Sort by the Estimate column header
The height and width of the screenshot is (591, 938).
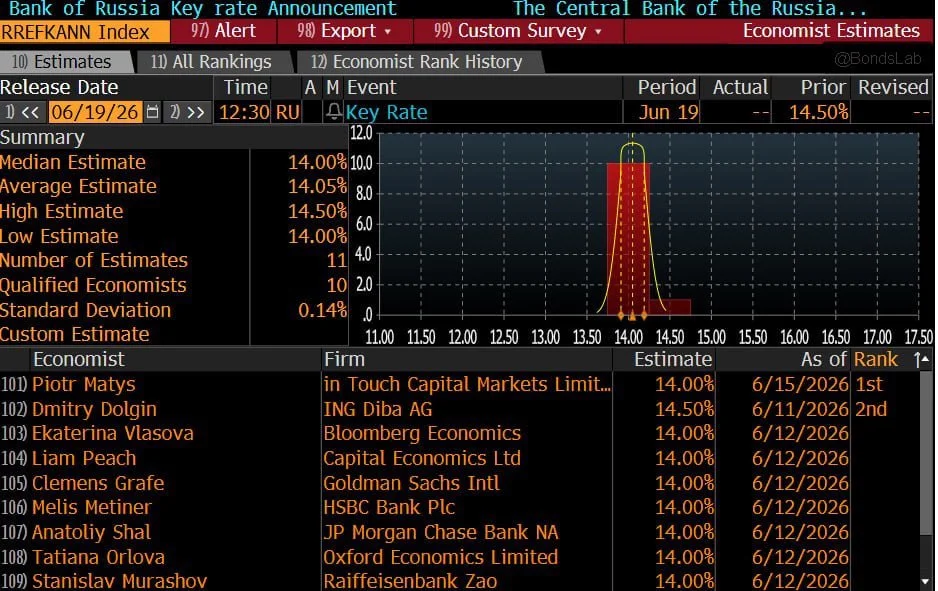(672, 359)
